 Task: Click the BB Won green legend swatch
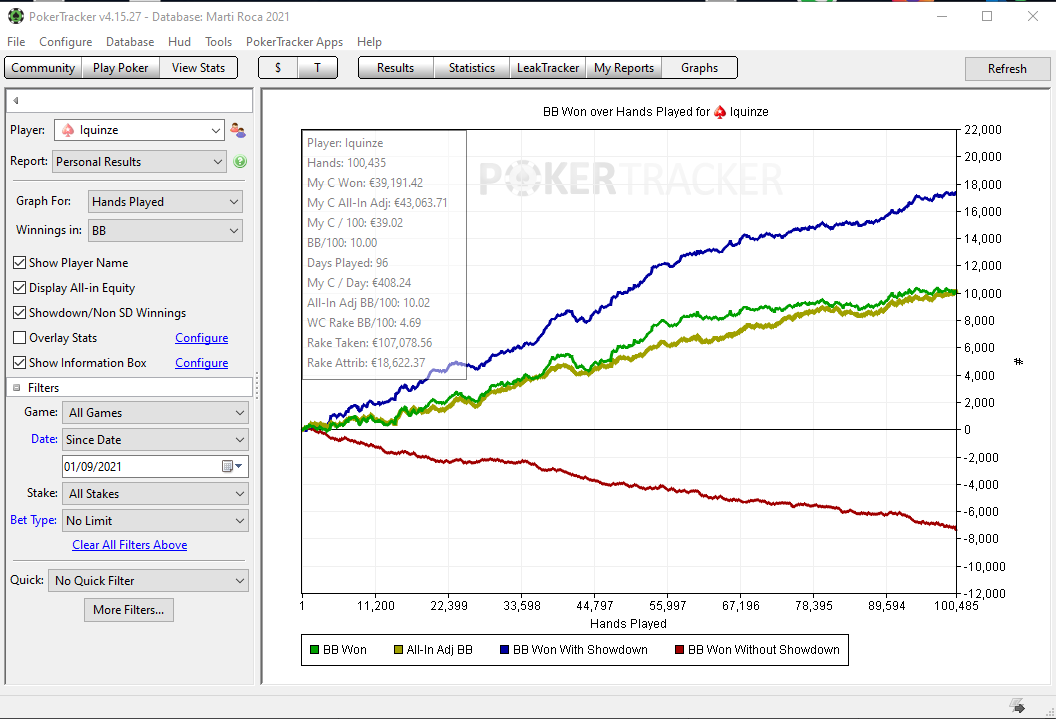click(x=314, y=650)
